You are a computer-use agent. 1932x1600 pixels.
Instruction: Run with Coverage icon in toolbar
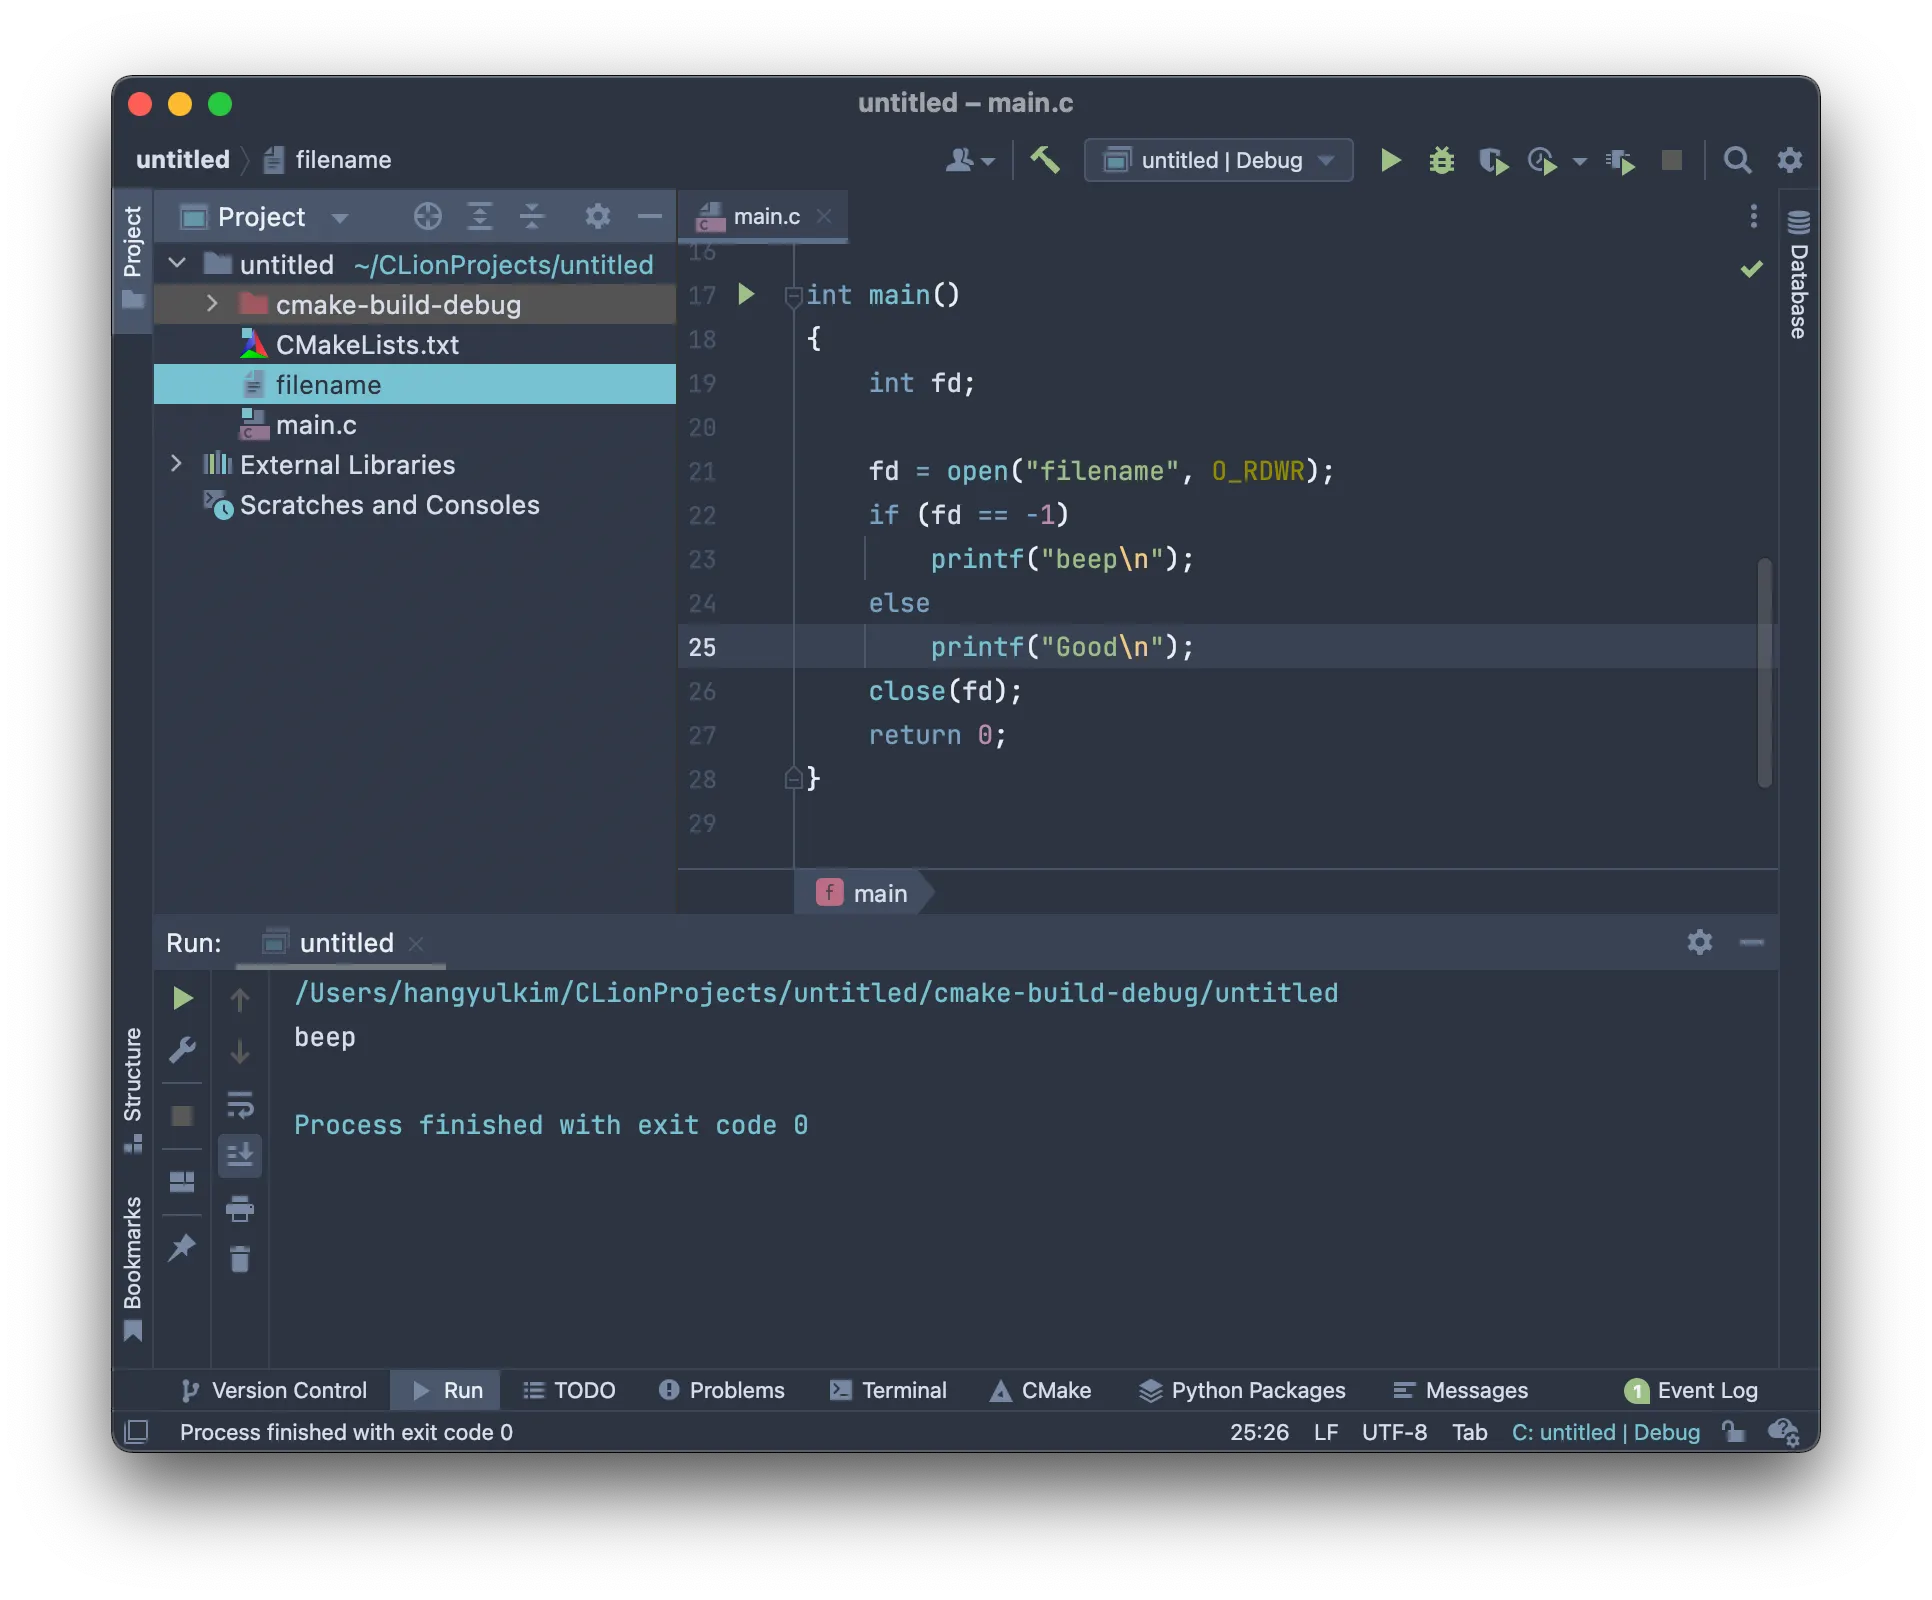tap(1493, 160)
